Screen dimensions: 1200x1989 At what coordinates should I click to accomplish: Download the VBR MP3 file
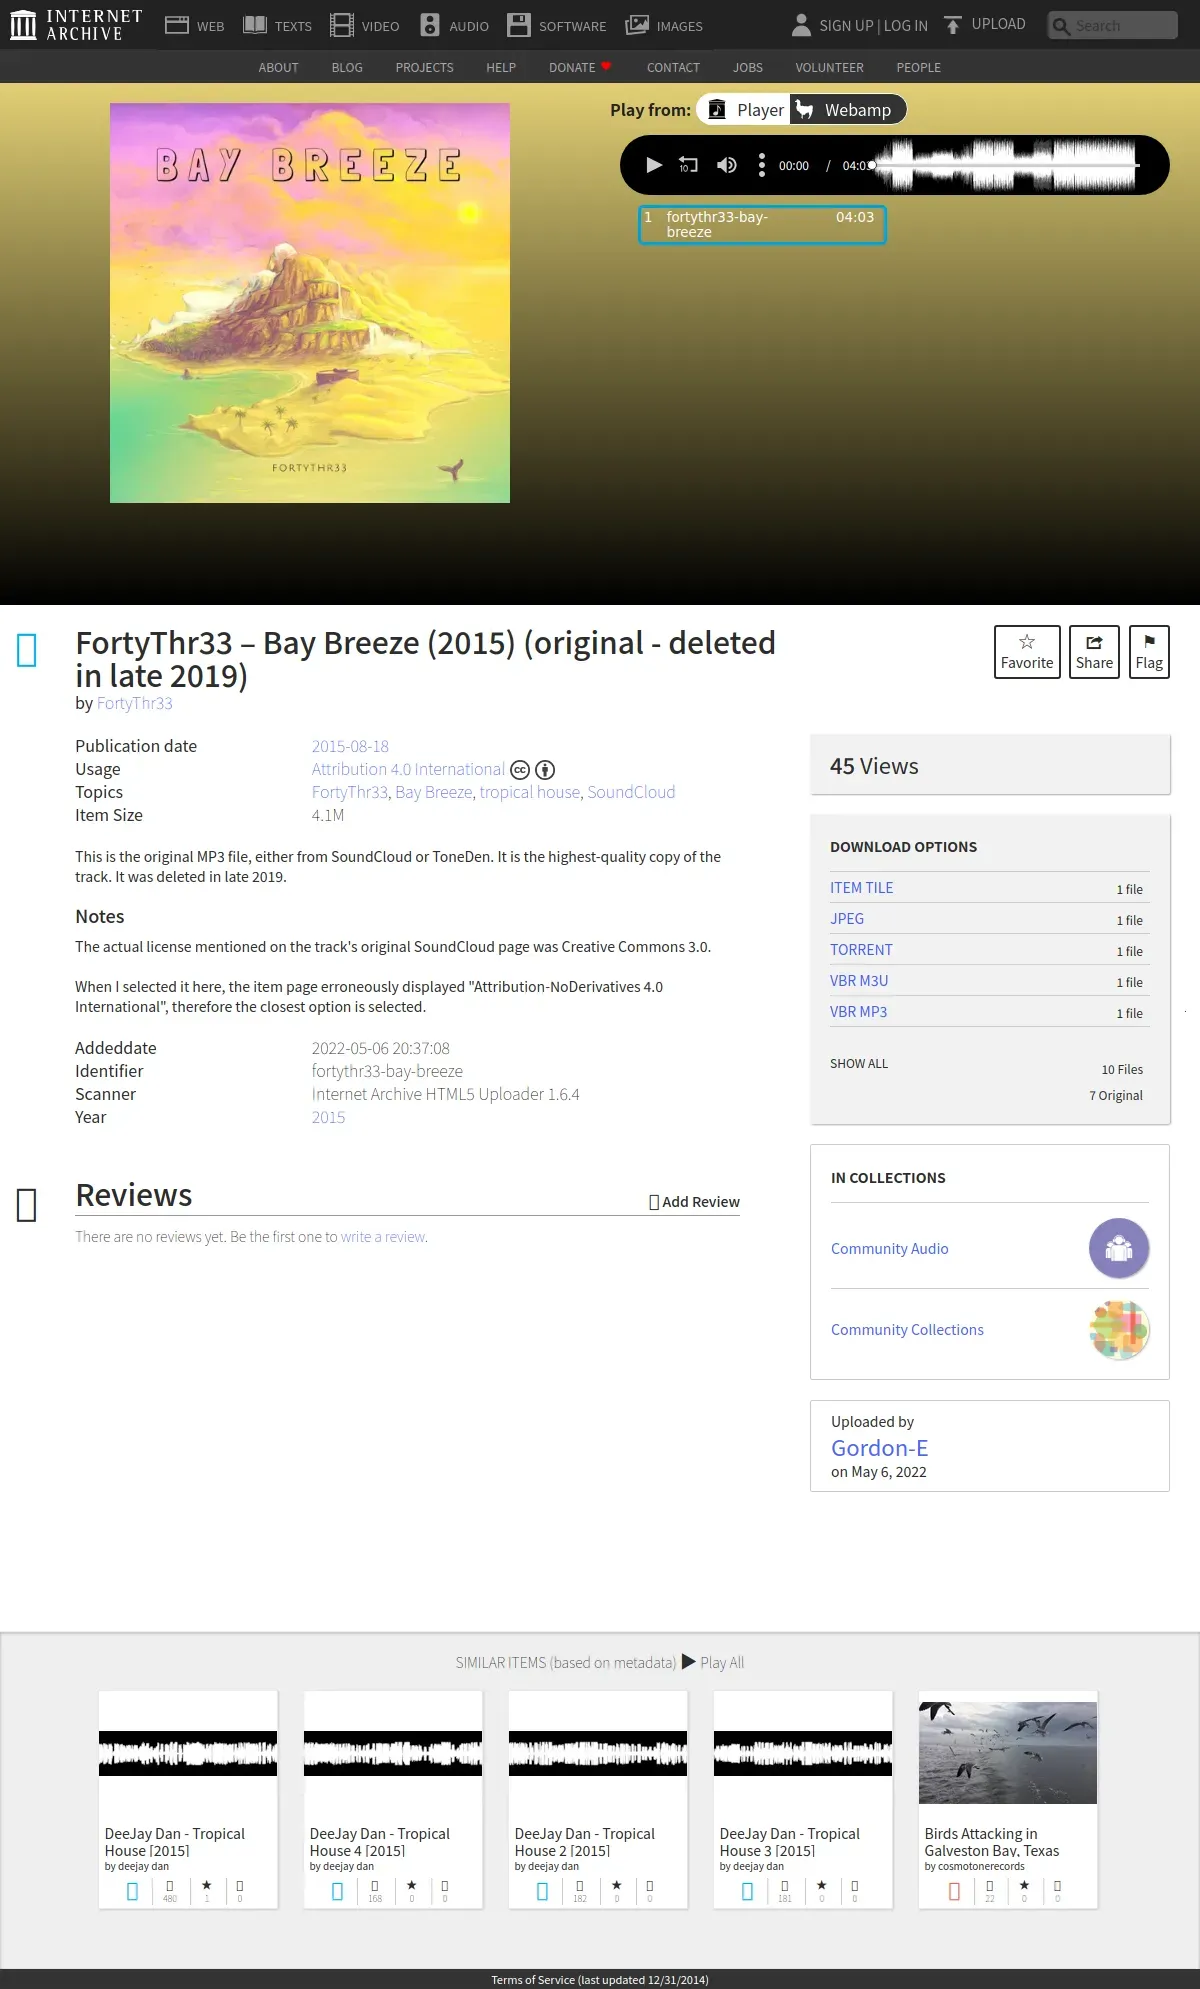click(859, 1012)
